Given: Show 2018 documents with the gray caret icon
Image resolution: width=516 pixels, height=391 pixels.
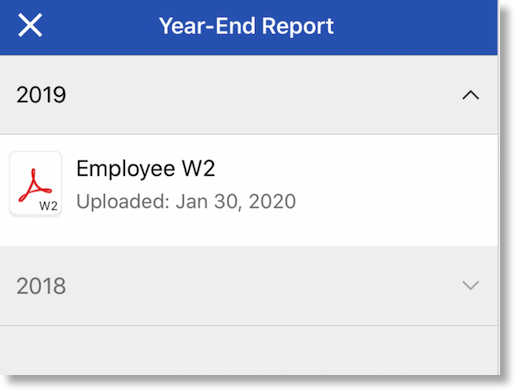Looking at the screenshot, I should 471,285.
